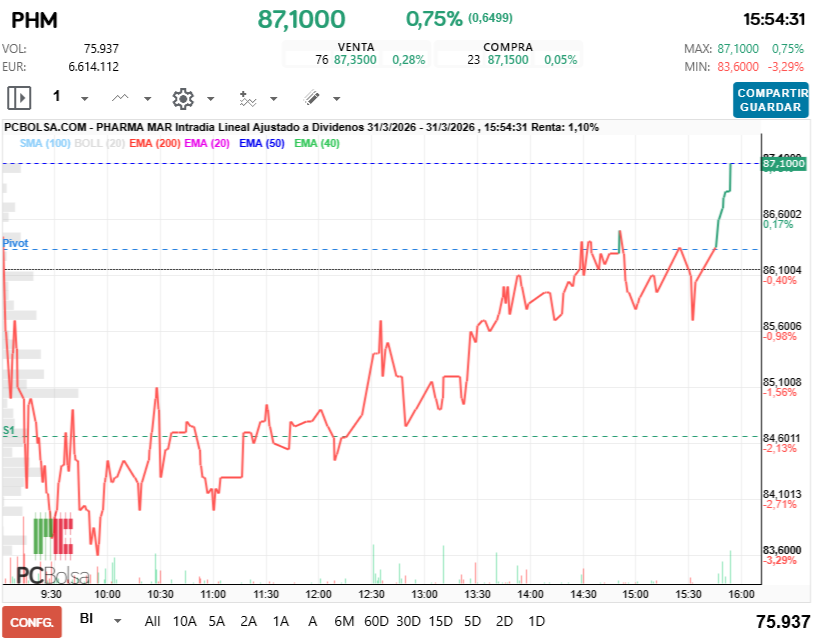Viewport: 824px width, 643px height.
Task: Toggle BOLL (20) indicator in legend
Action: click(x=99, y=143)
